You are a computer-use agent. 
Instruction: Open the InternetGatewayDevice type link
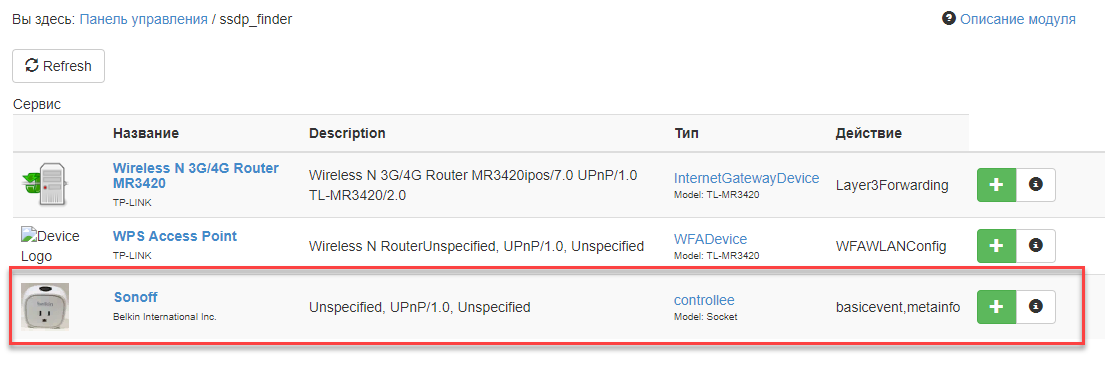[746, 178]
